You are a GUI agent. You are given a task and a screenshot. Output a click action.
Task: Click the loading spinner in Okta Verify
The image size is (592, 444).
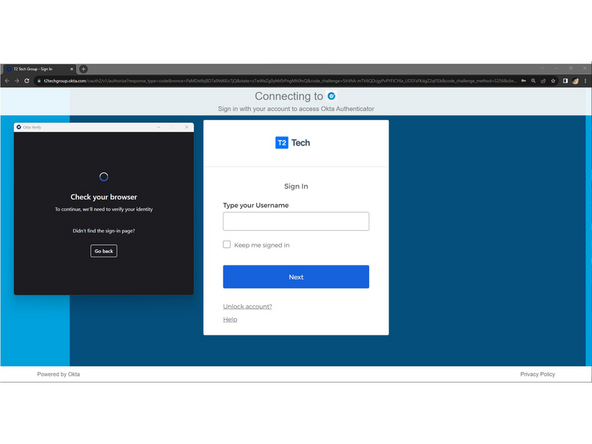(104, 176)
